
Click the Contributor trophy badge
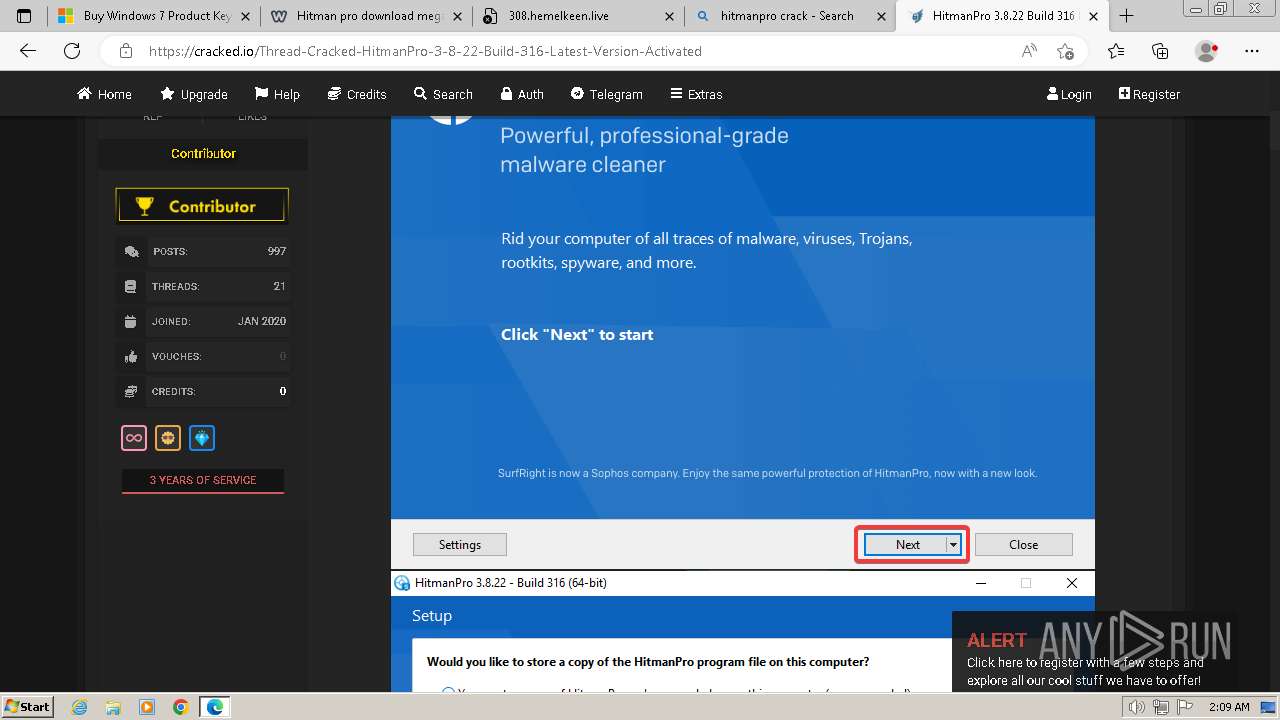pyautogui.click(x=202, y=206)
